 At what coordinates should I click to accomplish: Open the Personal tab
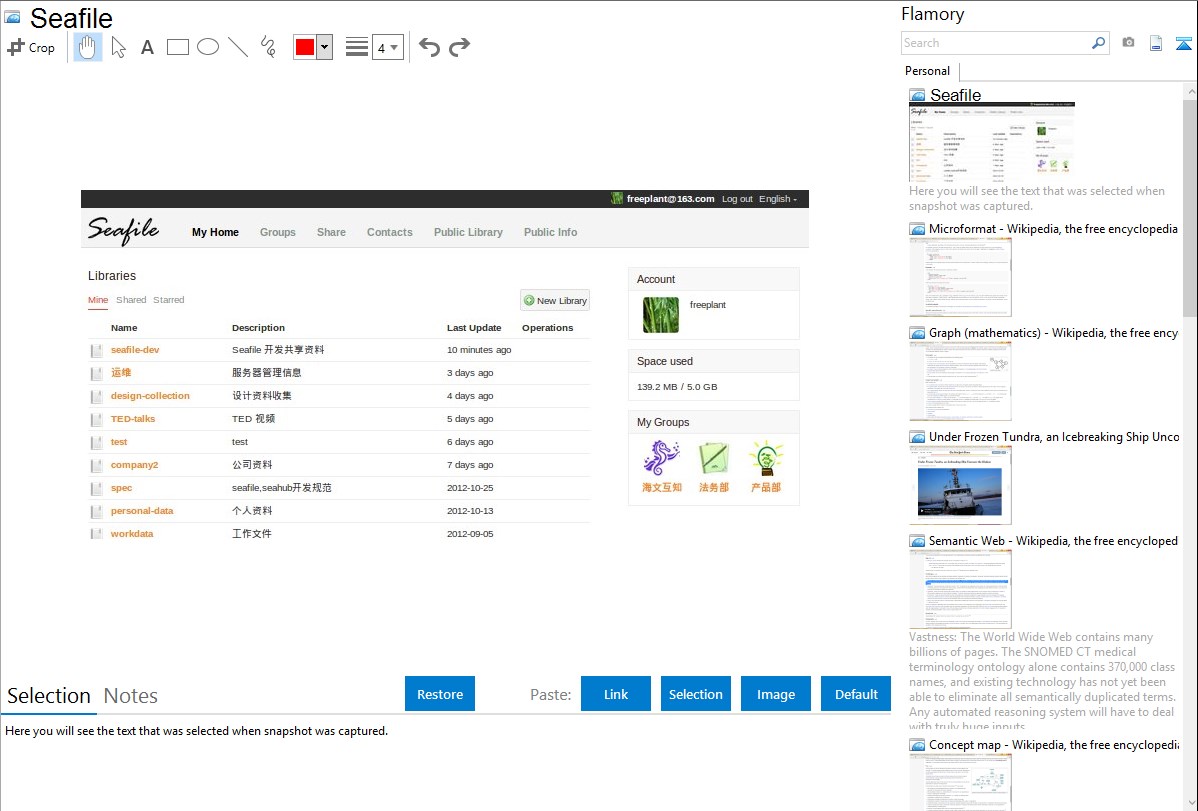pos(927,71)
